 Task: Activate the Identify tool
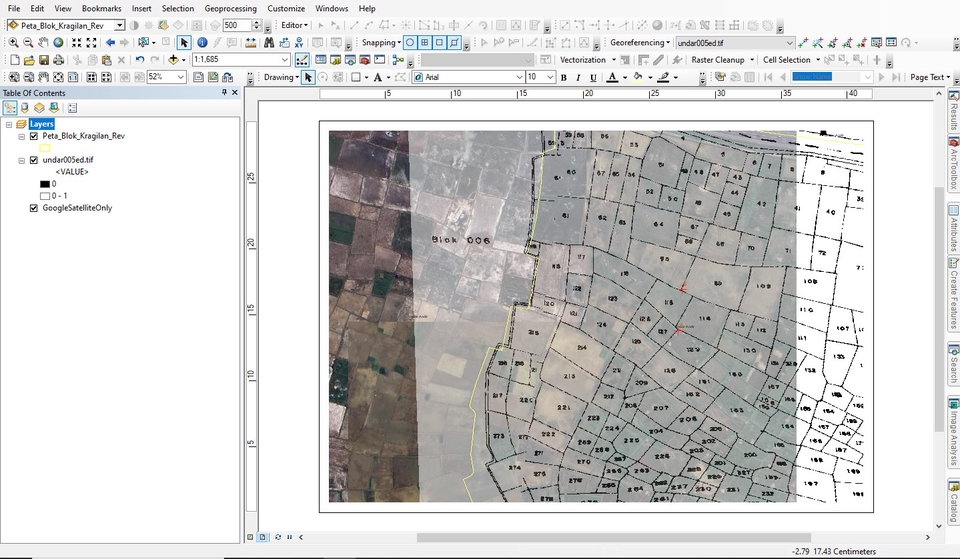tap(202, 43)
